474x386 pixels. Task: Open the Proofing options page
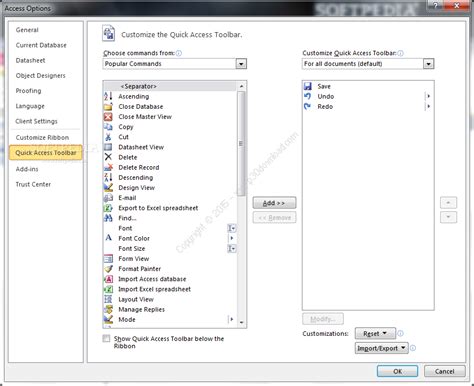click(x=28, y=91)
